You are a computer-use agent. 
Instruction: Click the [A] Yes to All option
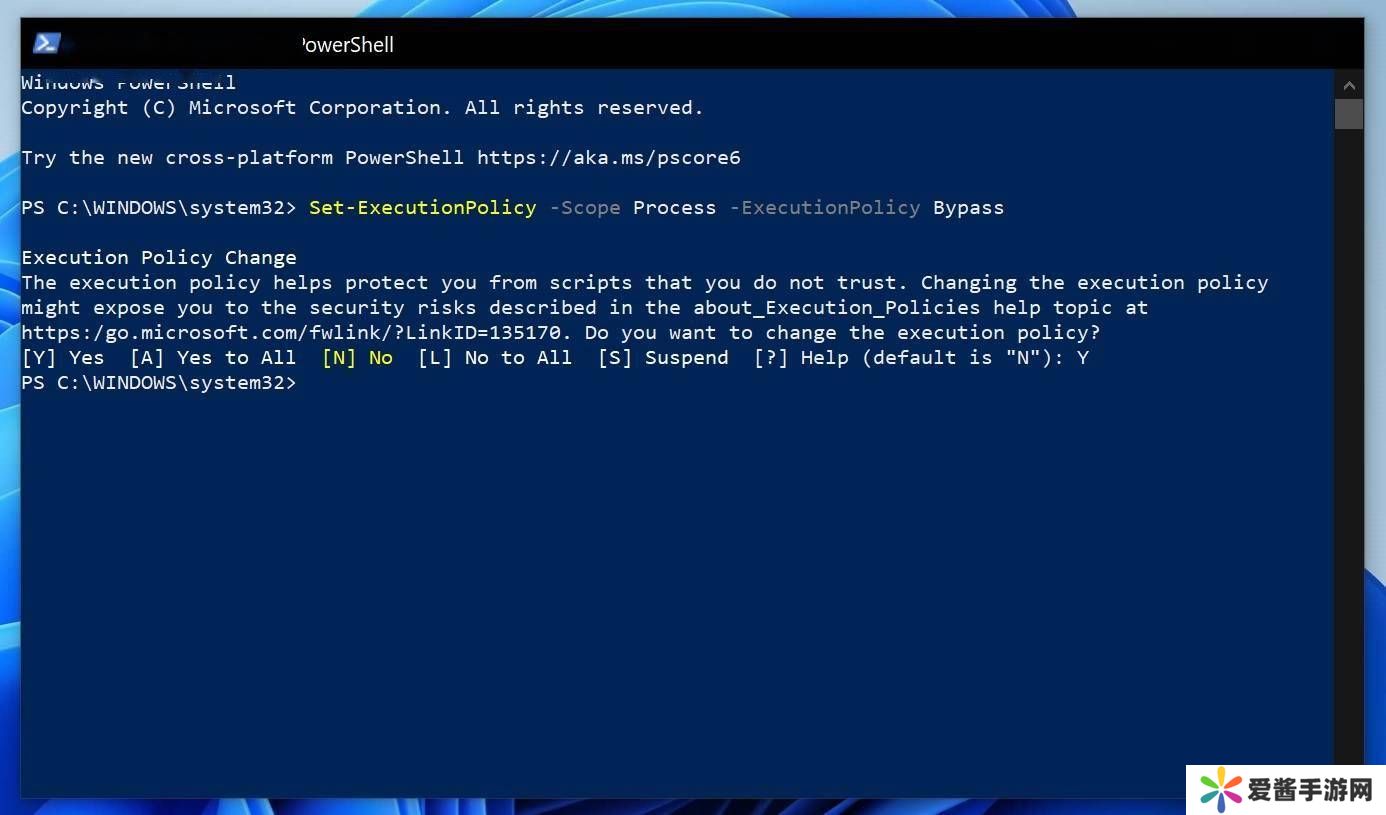point(213,358)
